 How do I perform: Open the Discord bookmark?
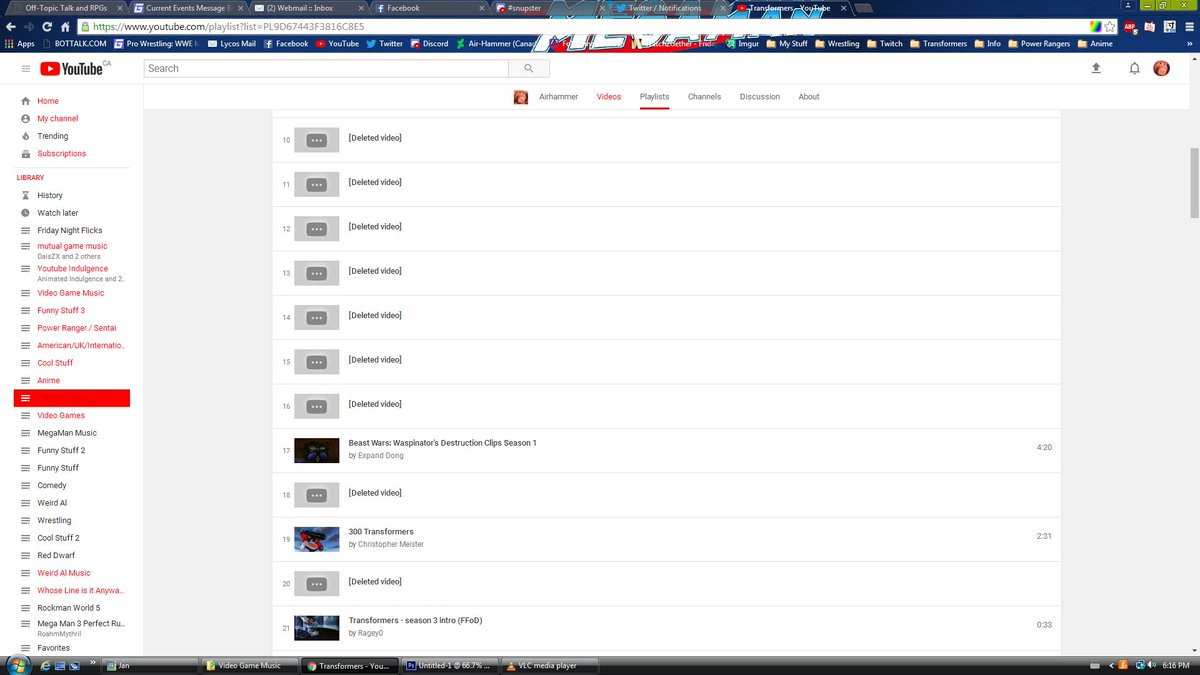coord(428,44)
